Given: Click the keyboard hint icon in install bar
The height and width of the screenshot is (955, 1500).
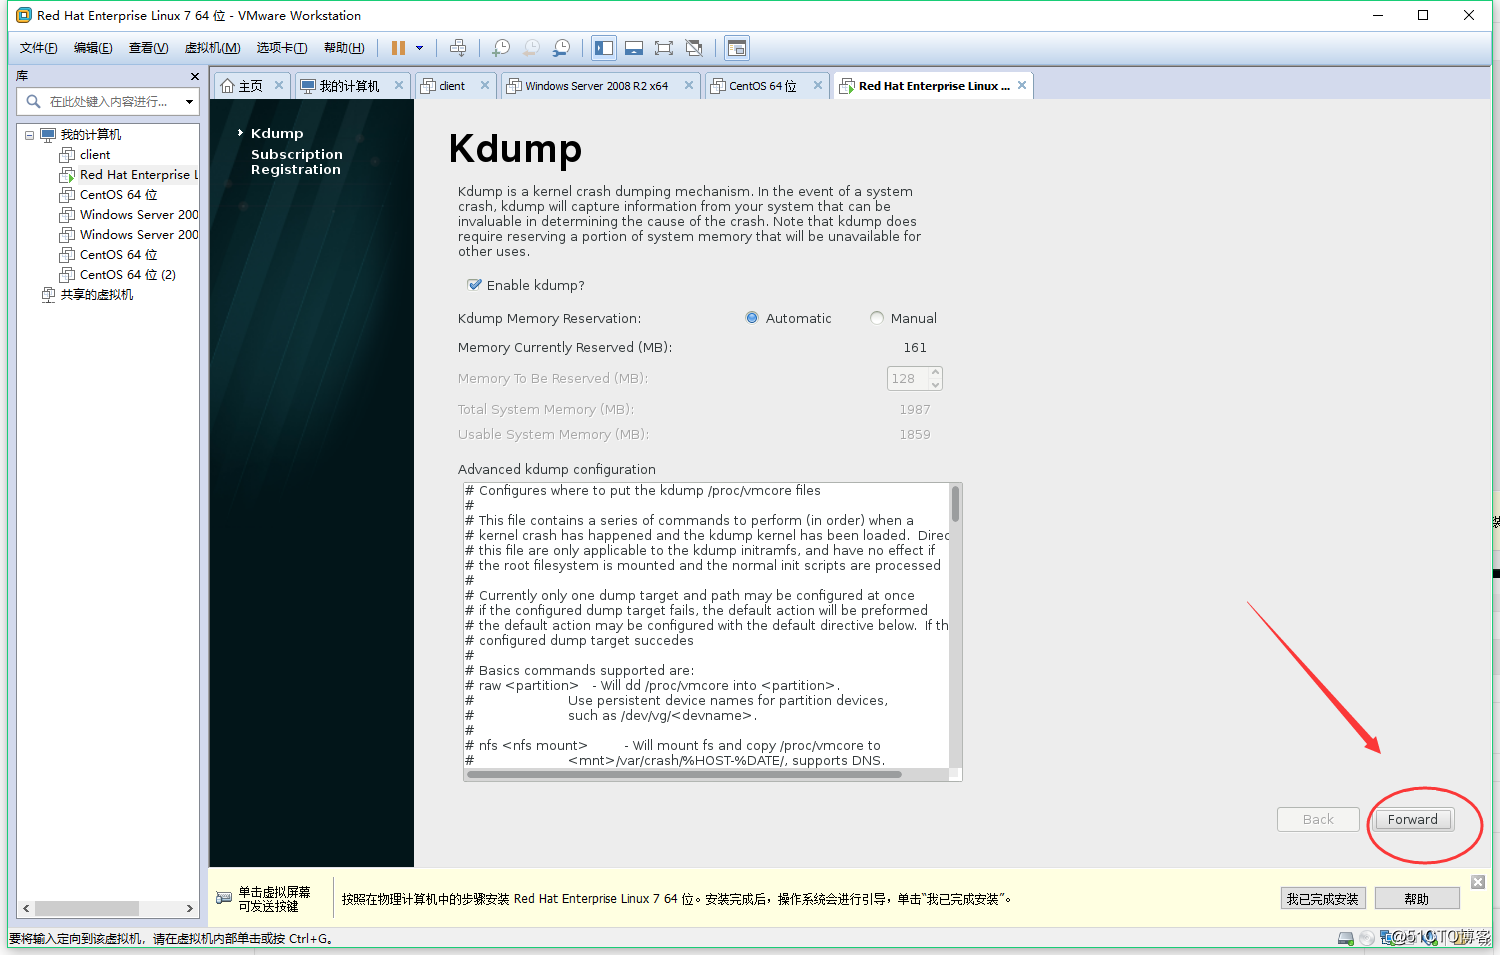Looking at the screenshot, I should coord(224,898).
